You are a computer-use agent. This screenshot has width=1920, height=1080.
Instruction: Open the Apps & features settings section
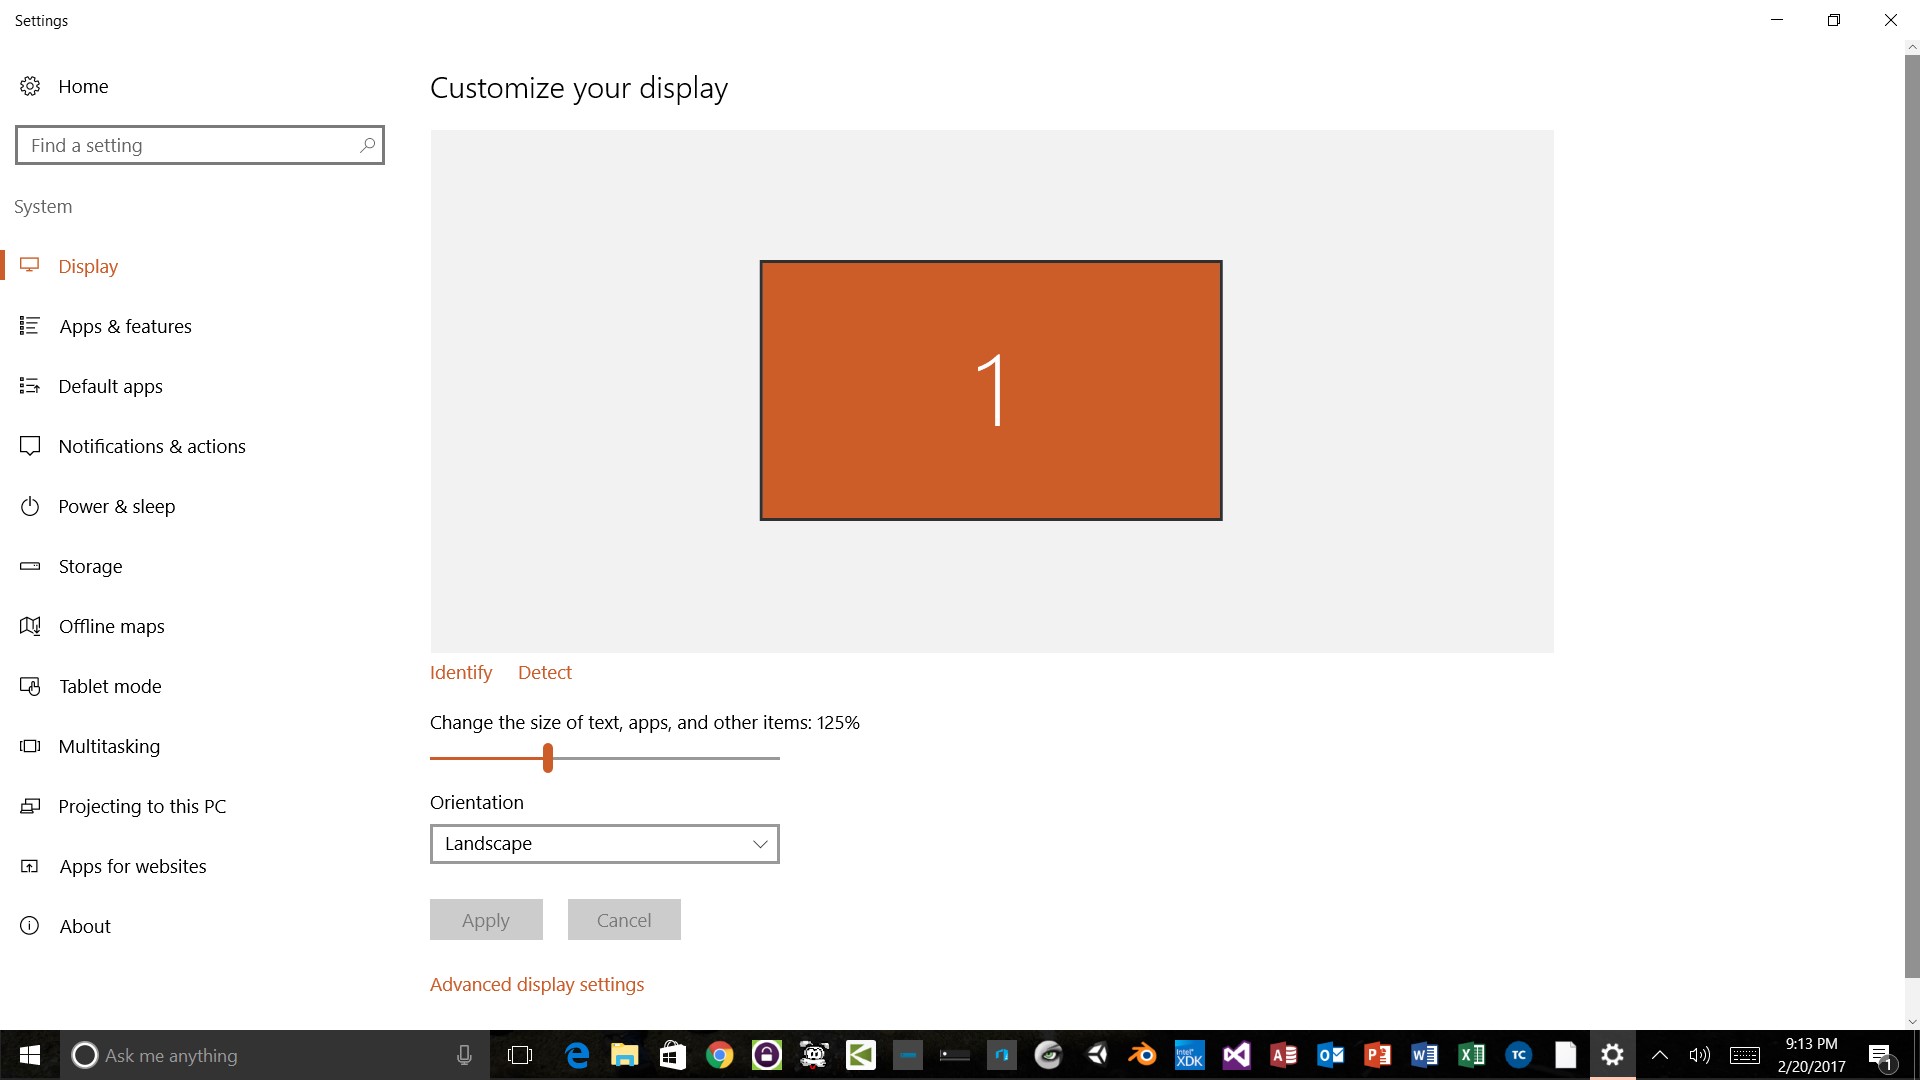tap(125, 326)
